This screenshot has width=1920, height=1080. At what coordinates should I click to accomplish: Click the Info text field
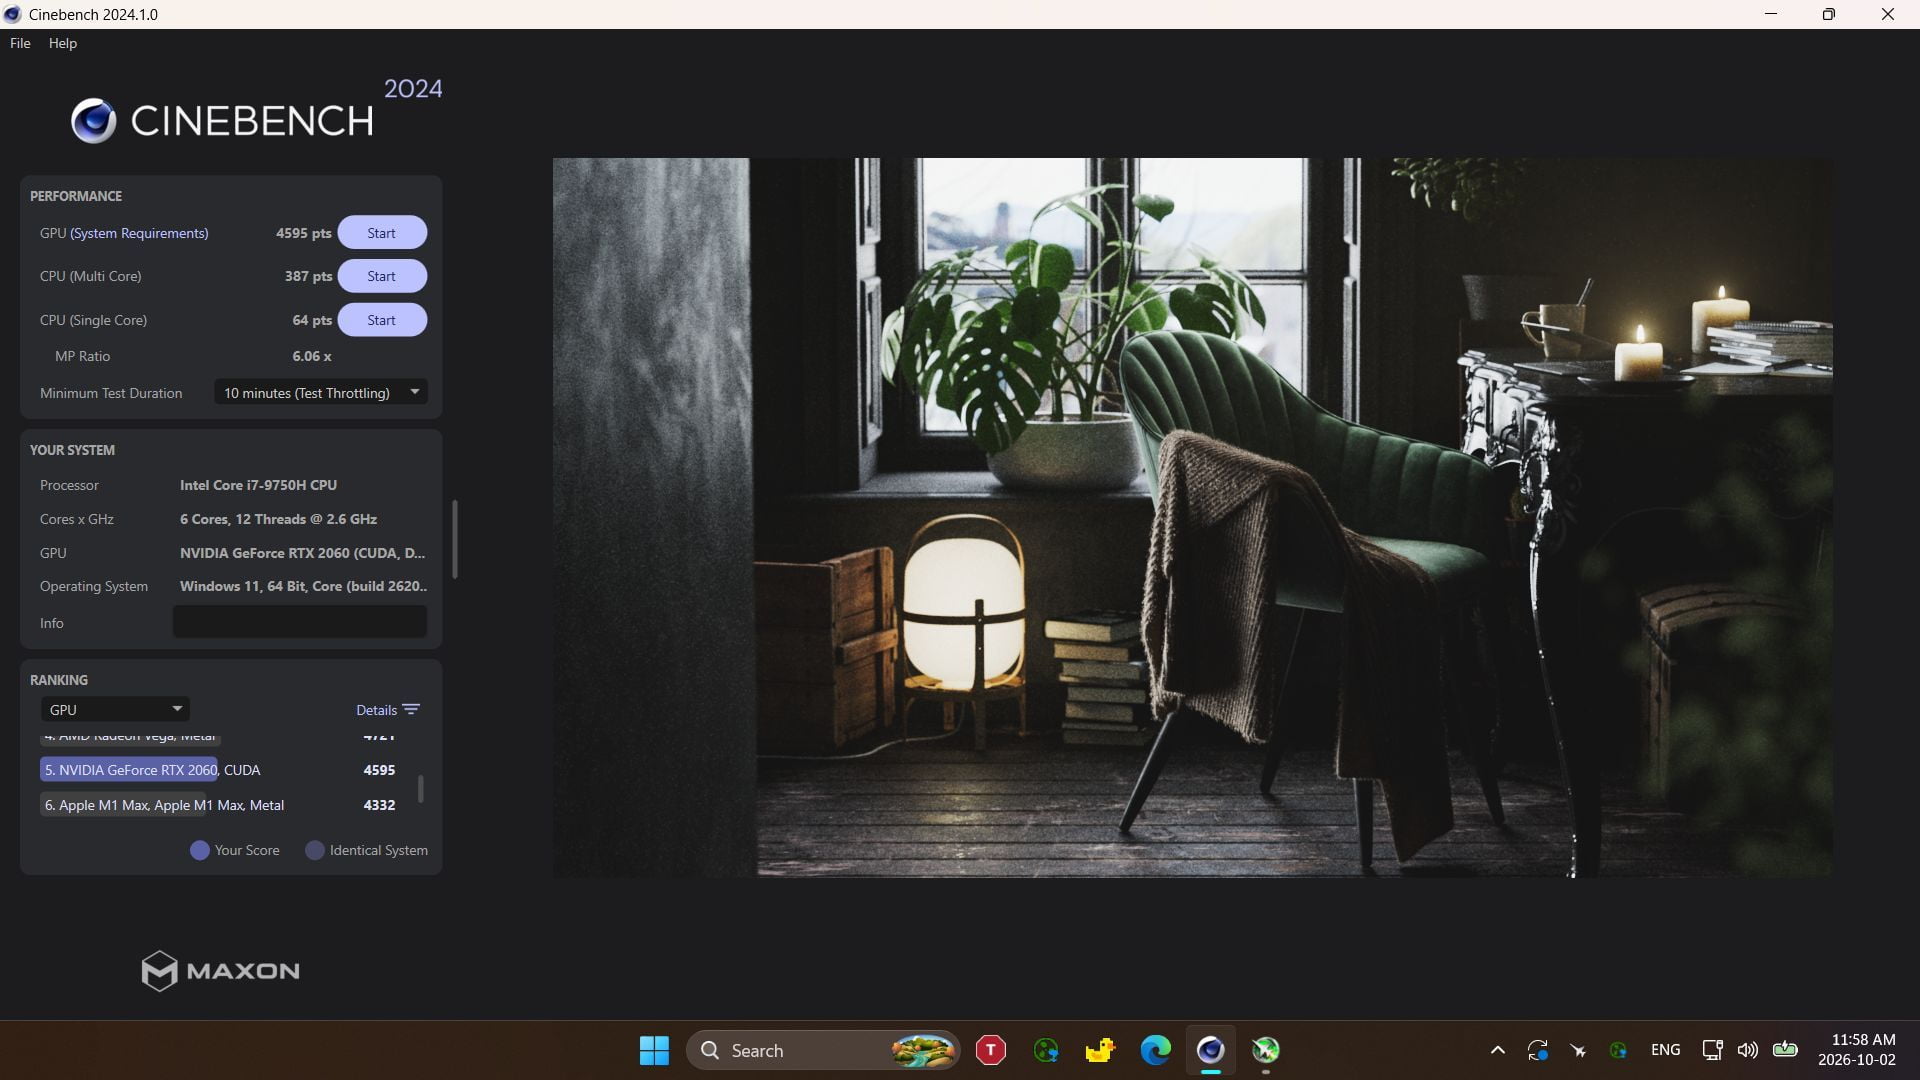tap(300, 622)
